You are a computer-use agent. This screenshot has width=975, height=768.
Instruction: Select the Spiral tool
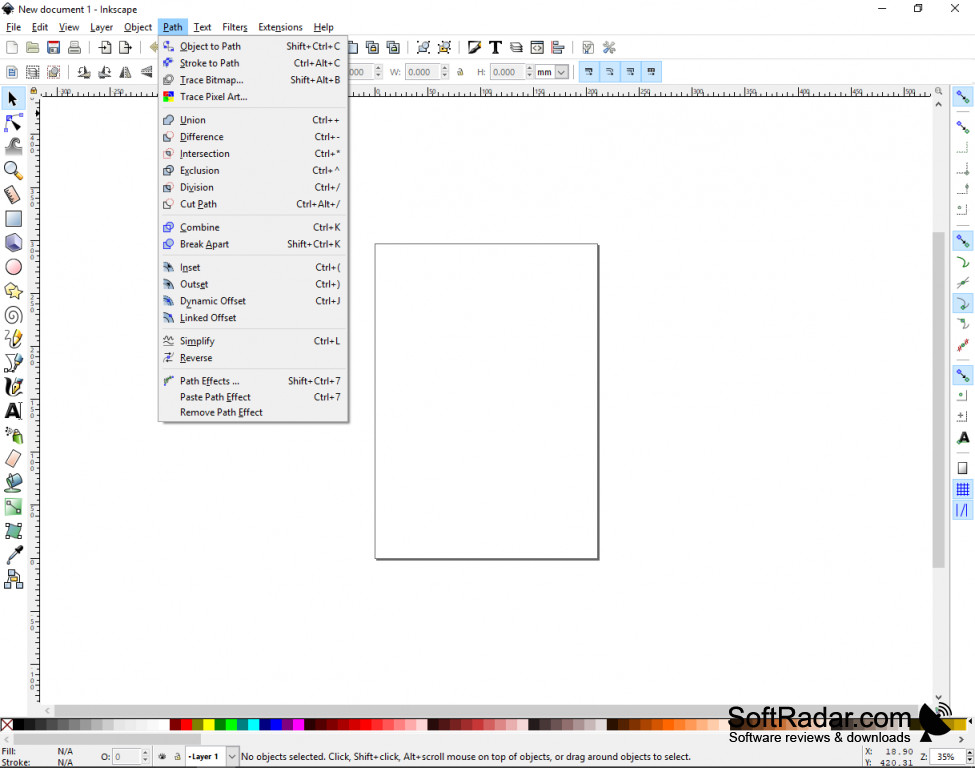tap(13, 315)
